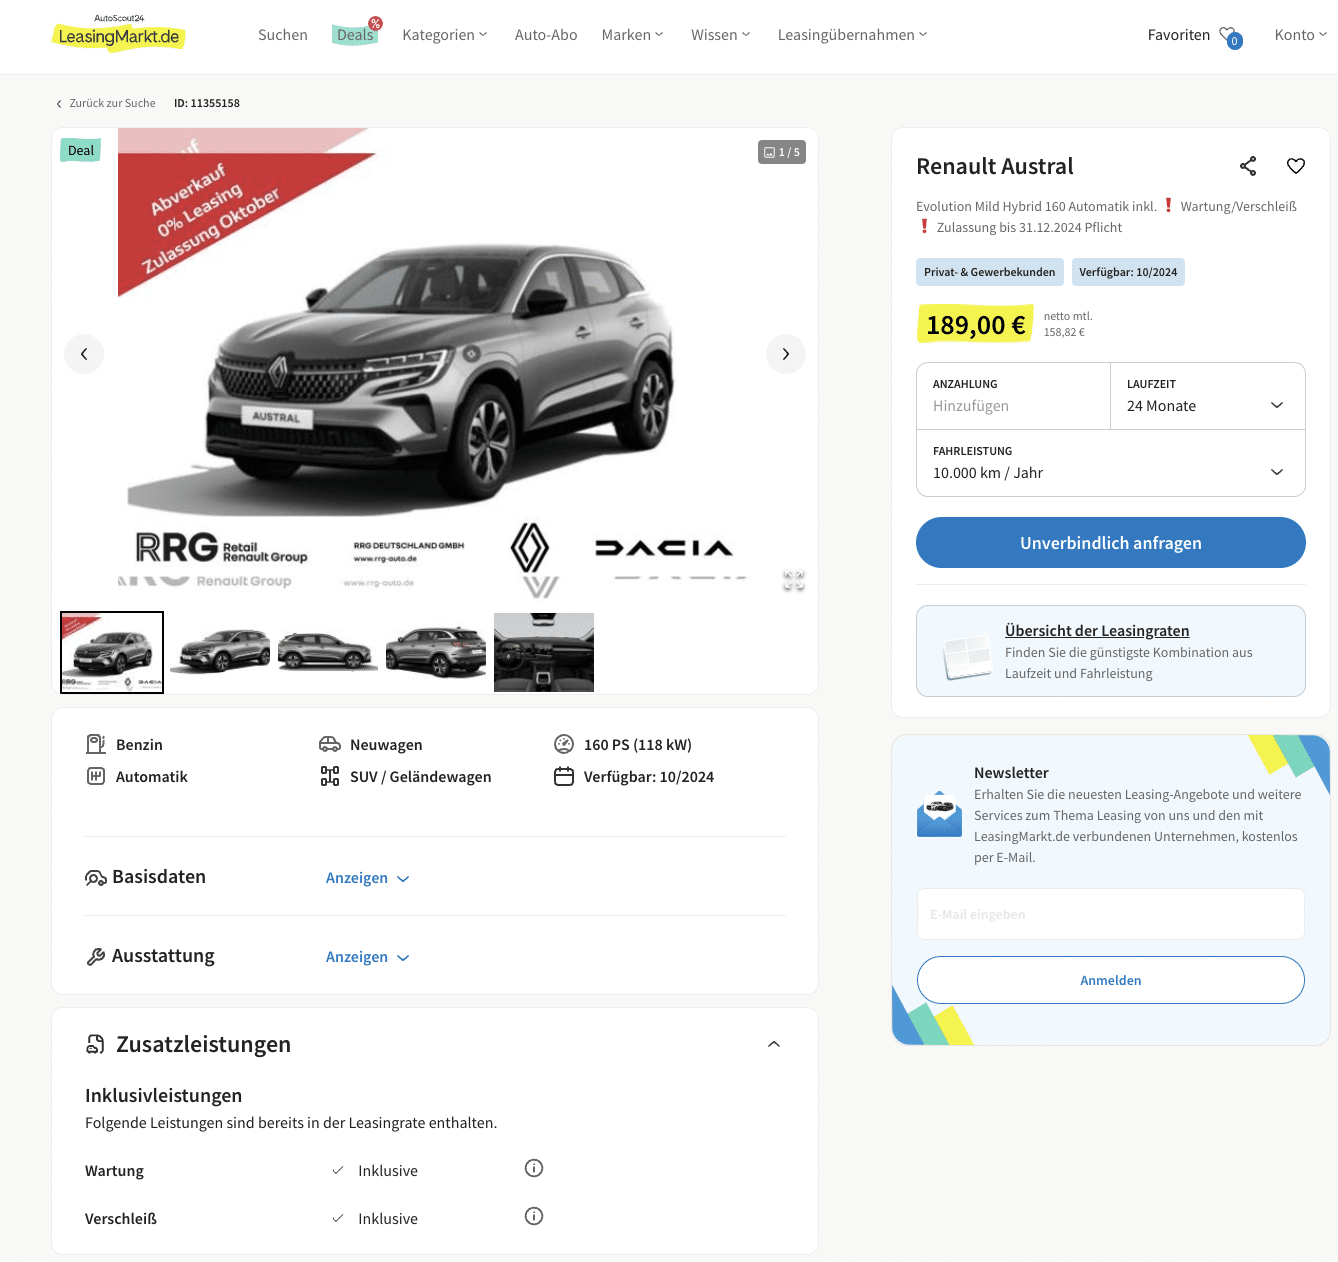Image resolution: width=1338 pixels, height=1262 pixels.
Task: Click the LeasingMarkt.de logo
Action: coord(118,34)
